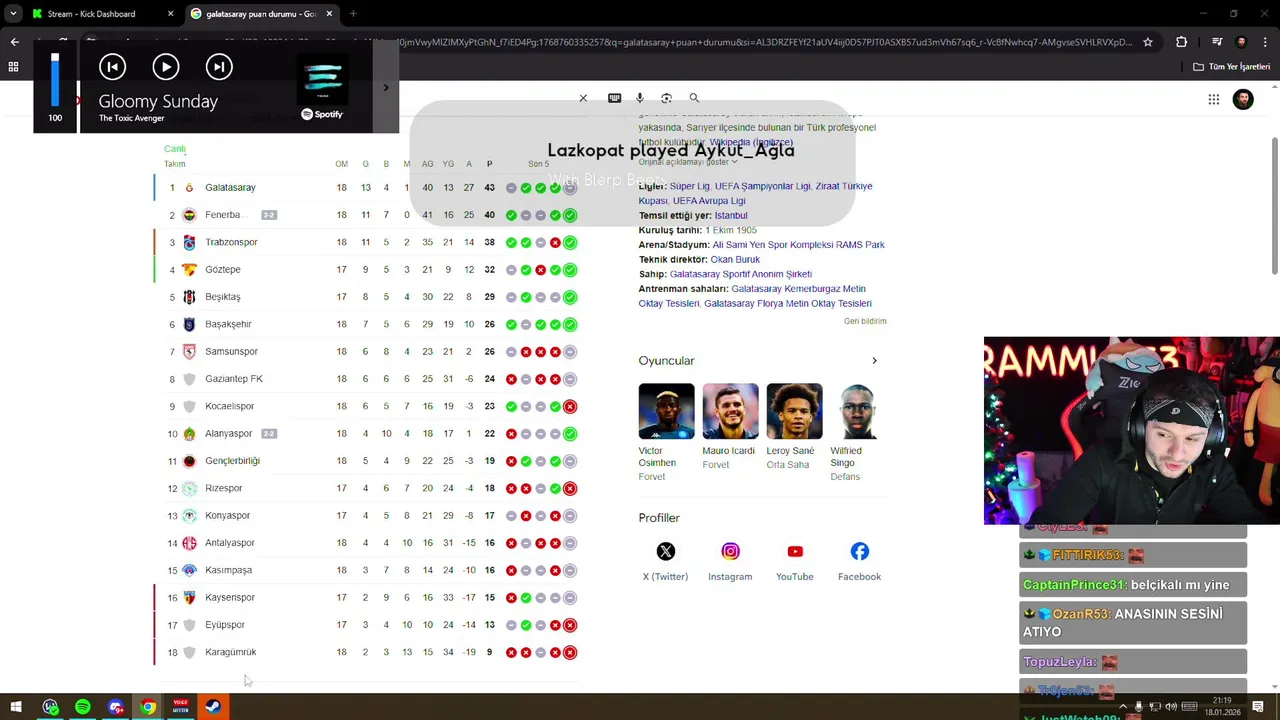Play the Spotify track Gloomy Sunday

166,67
